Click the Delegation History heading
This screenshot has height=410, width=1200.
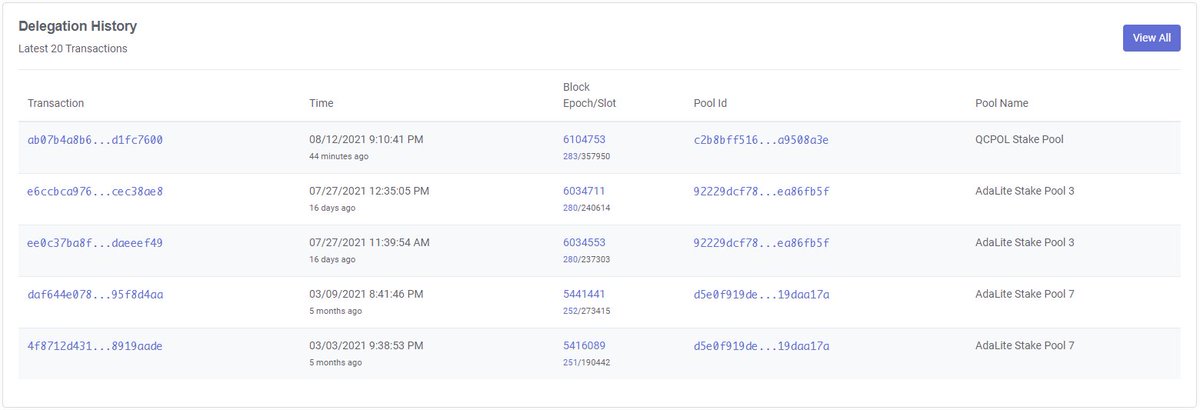pos(78,27)
